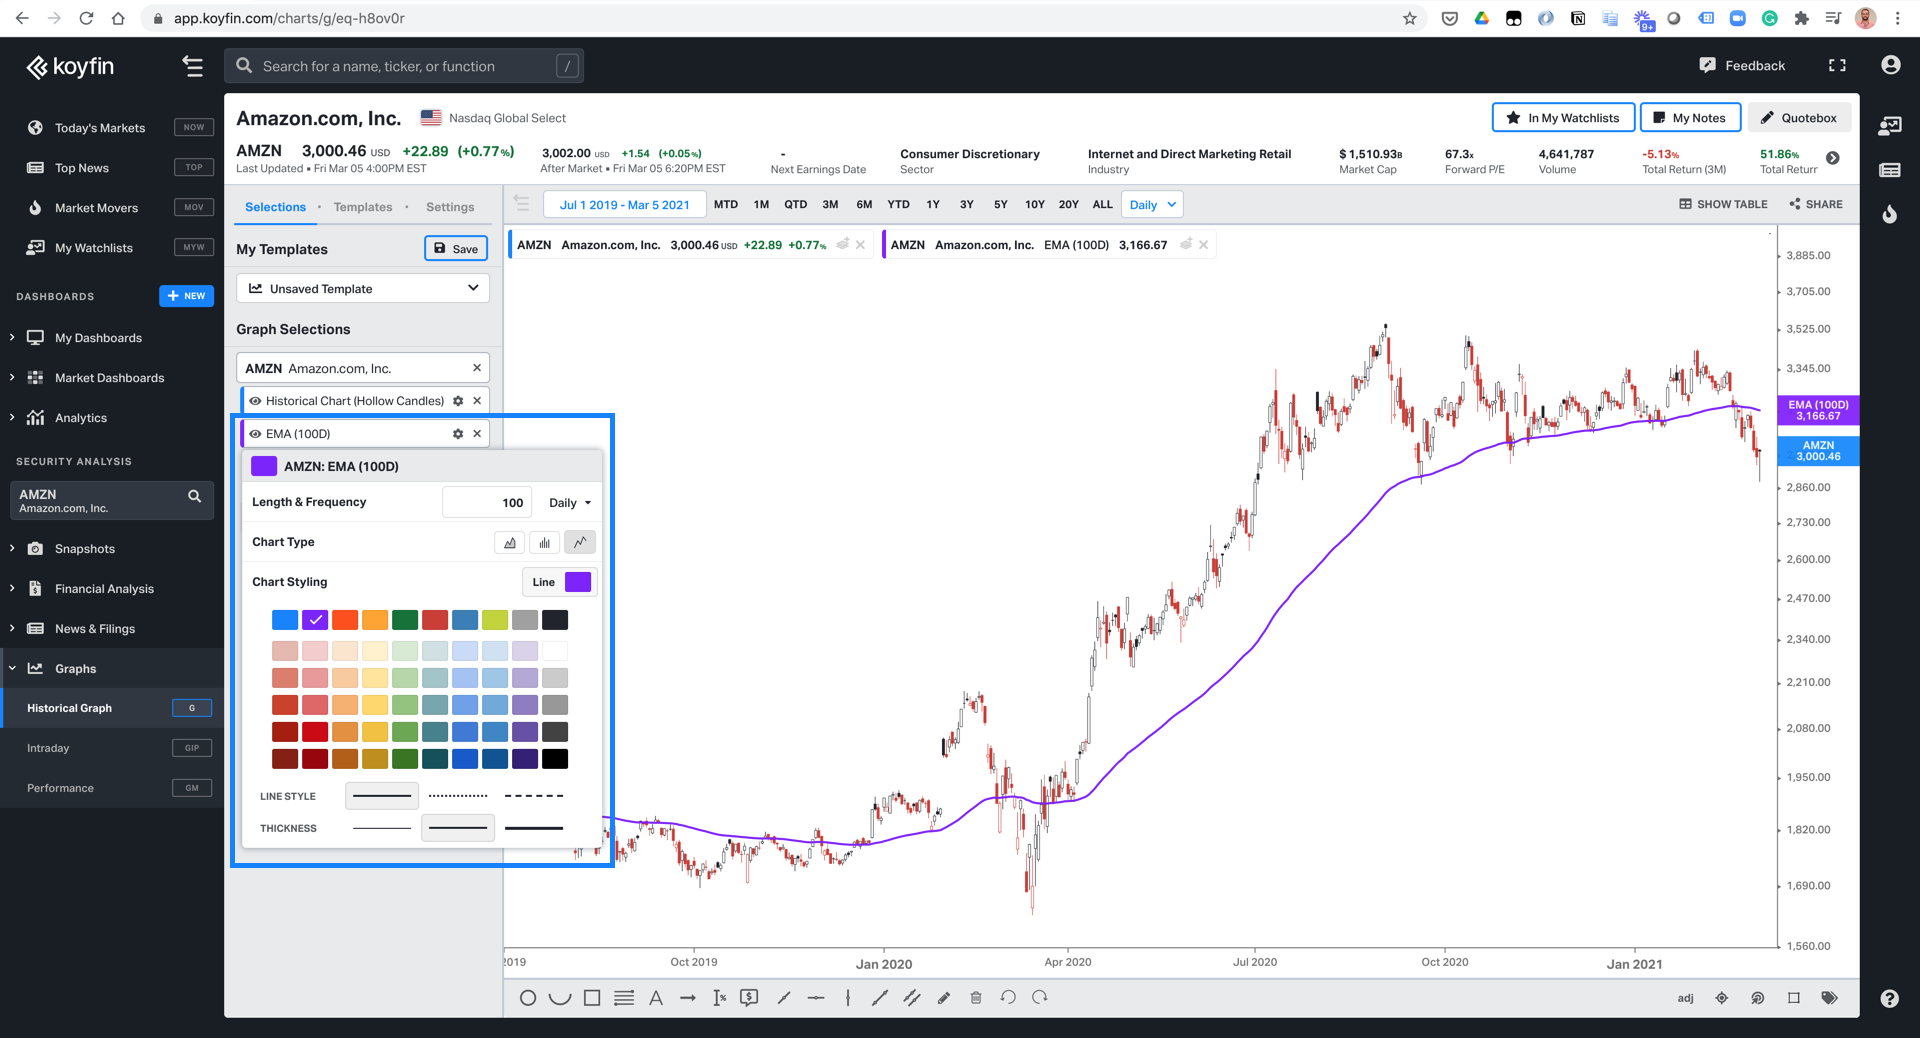Screen dimensions: 1920x1038
Task: Open the Selections tab
Action: point(275,207)
